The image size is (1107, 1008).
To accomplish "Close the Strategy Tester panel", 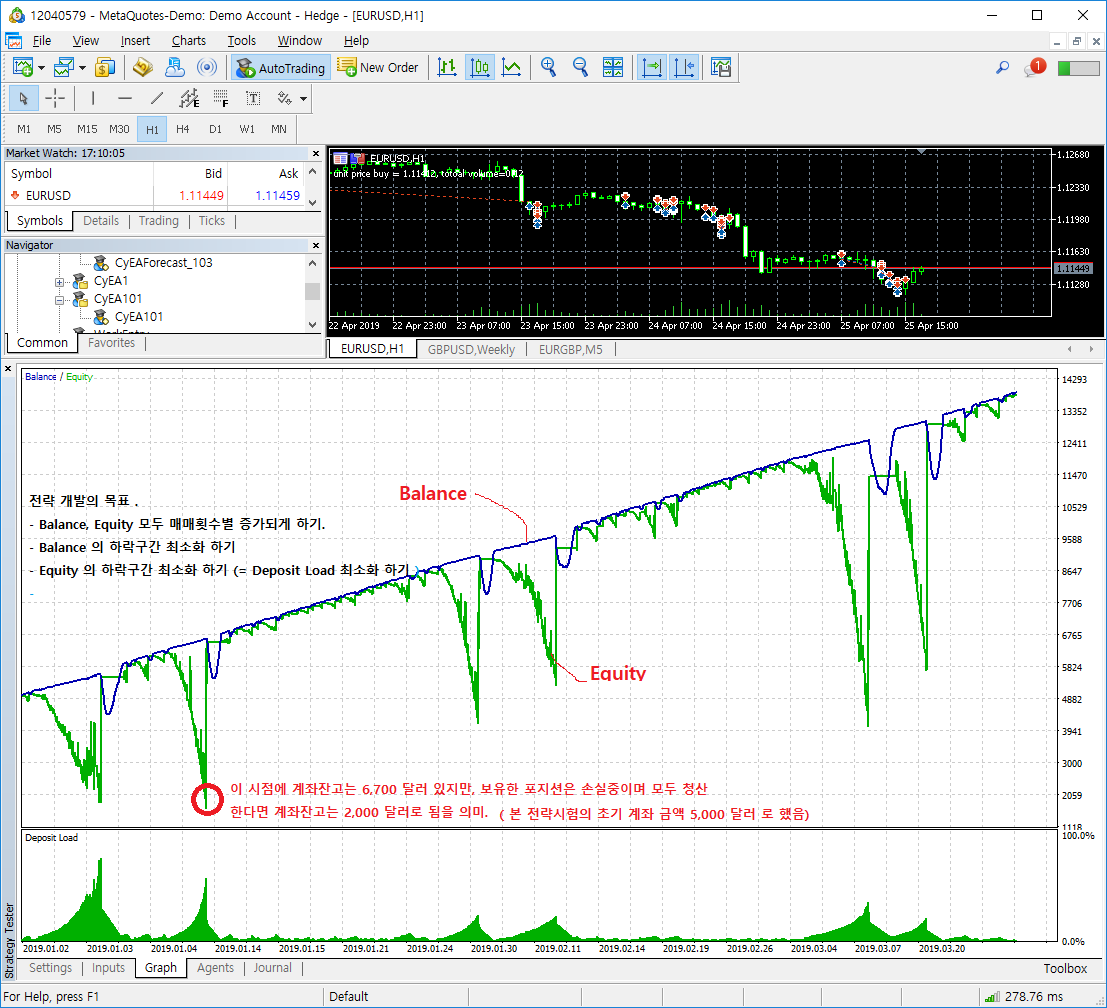I will coord(8,369).
